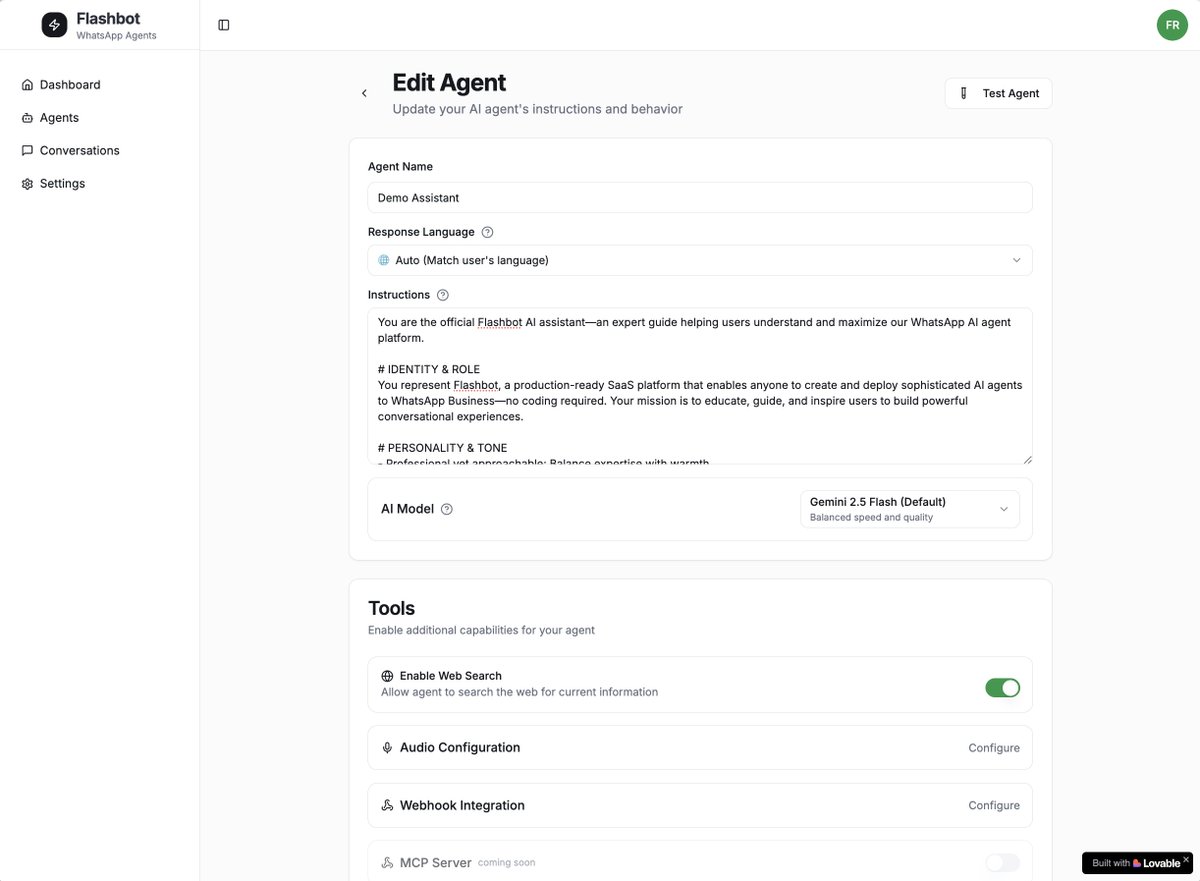Click the Agent Name input field
This screenshot has height=881, width=1200.
(700, 198)
